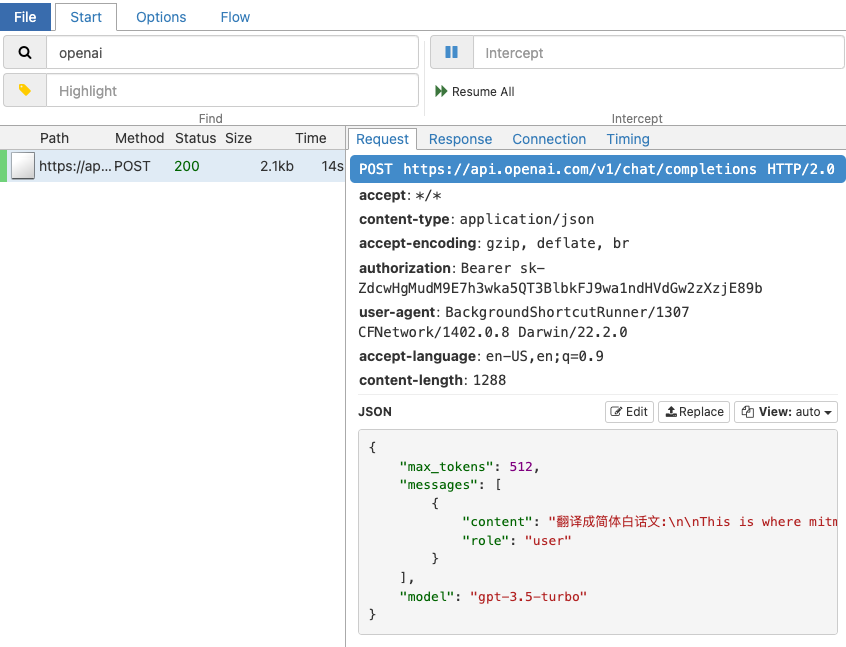Switch to the Options tab

point(161,16)
